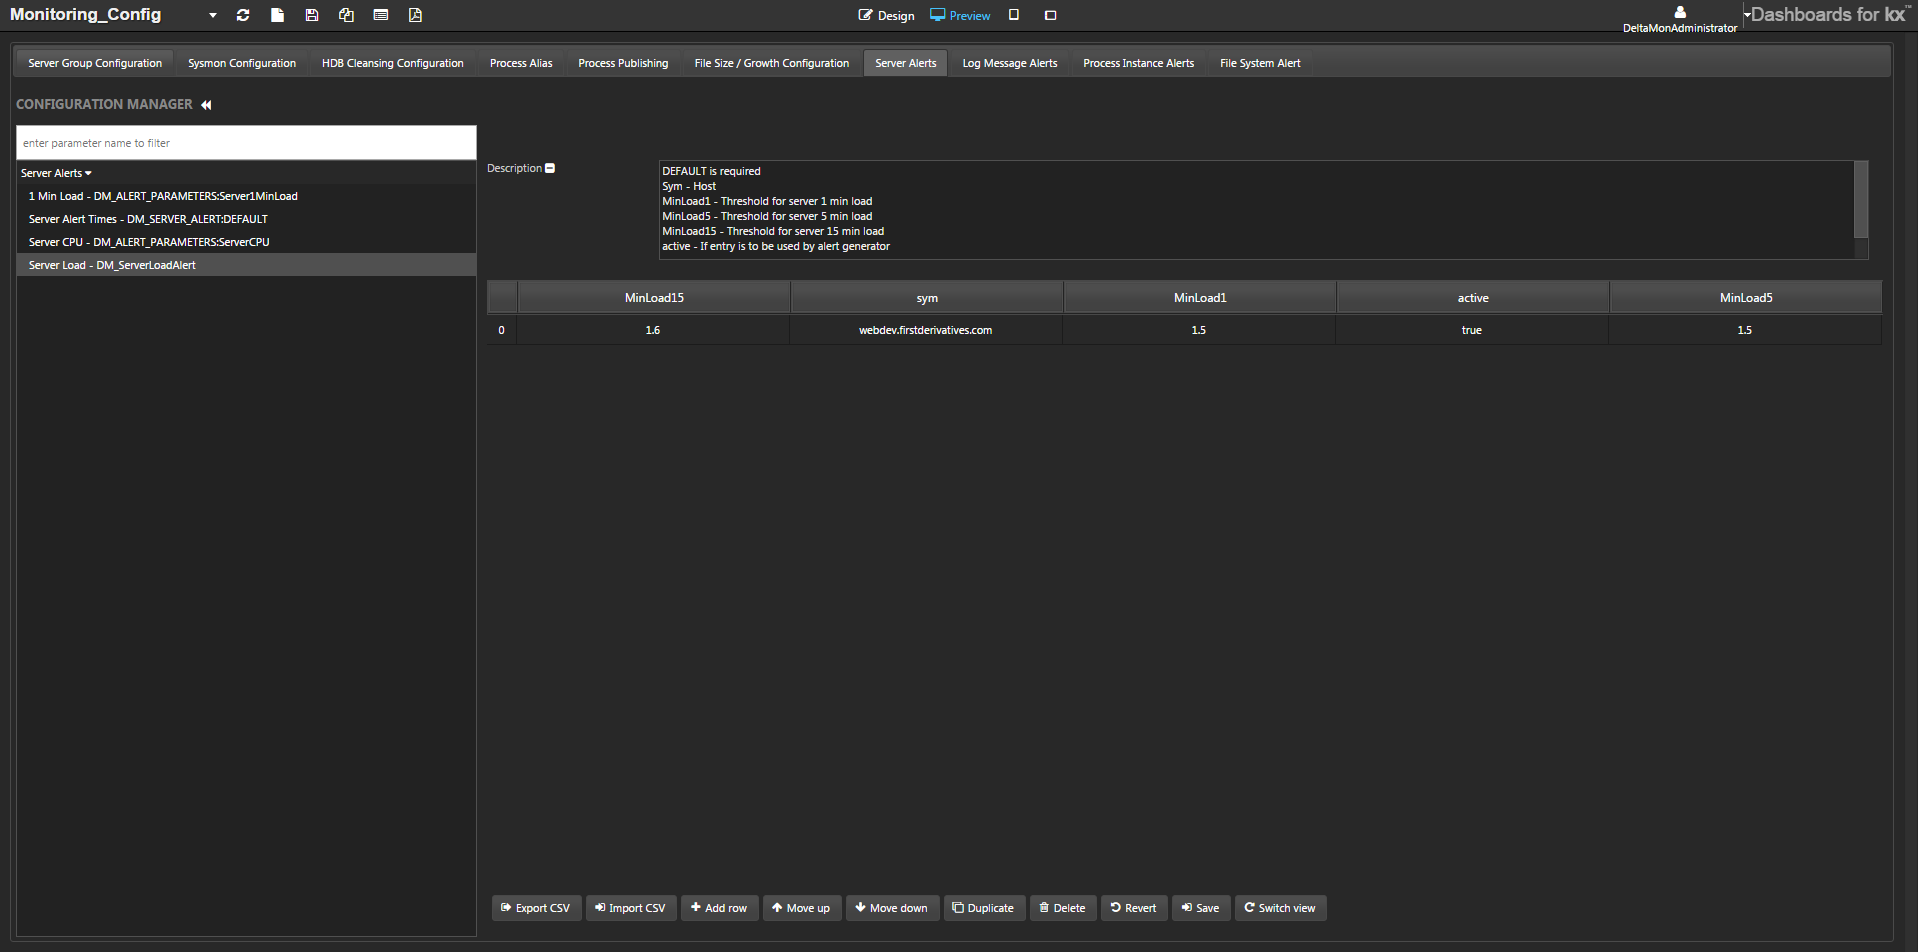Click Export CSV button
1918x952 pixels.
[x=536, y=908]
